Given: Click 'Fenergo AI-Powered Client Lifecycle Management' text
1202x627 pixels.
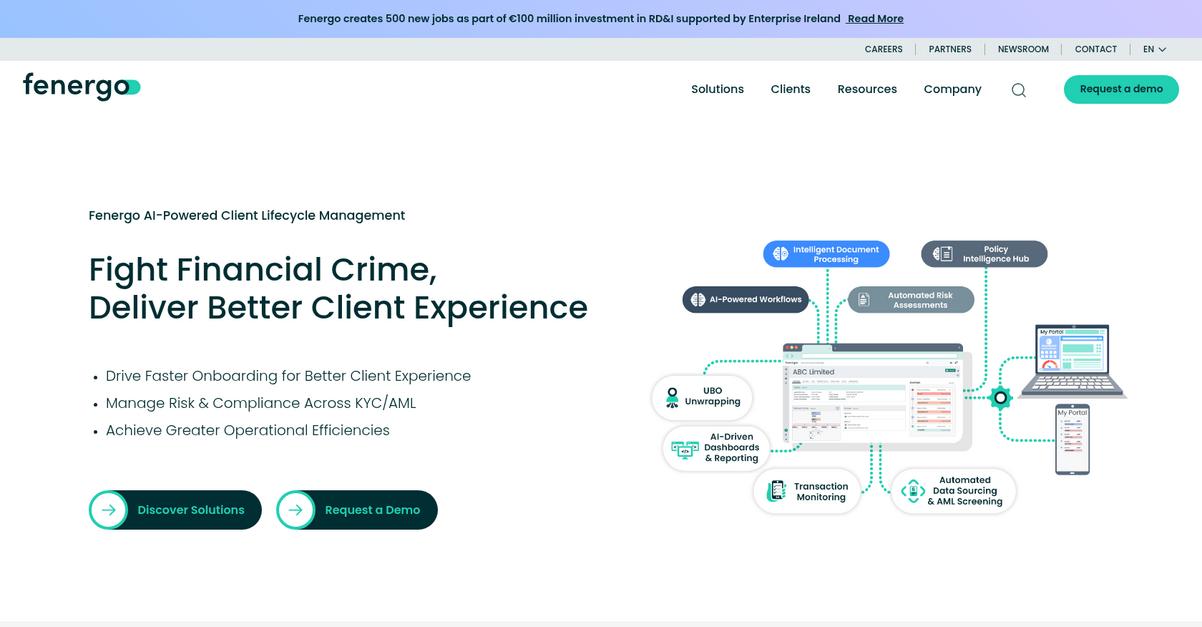Looking at the screenshot, I should click(x=247, y=215).
